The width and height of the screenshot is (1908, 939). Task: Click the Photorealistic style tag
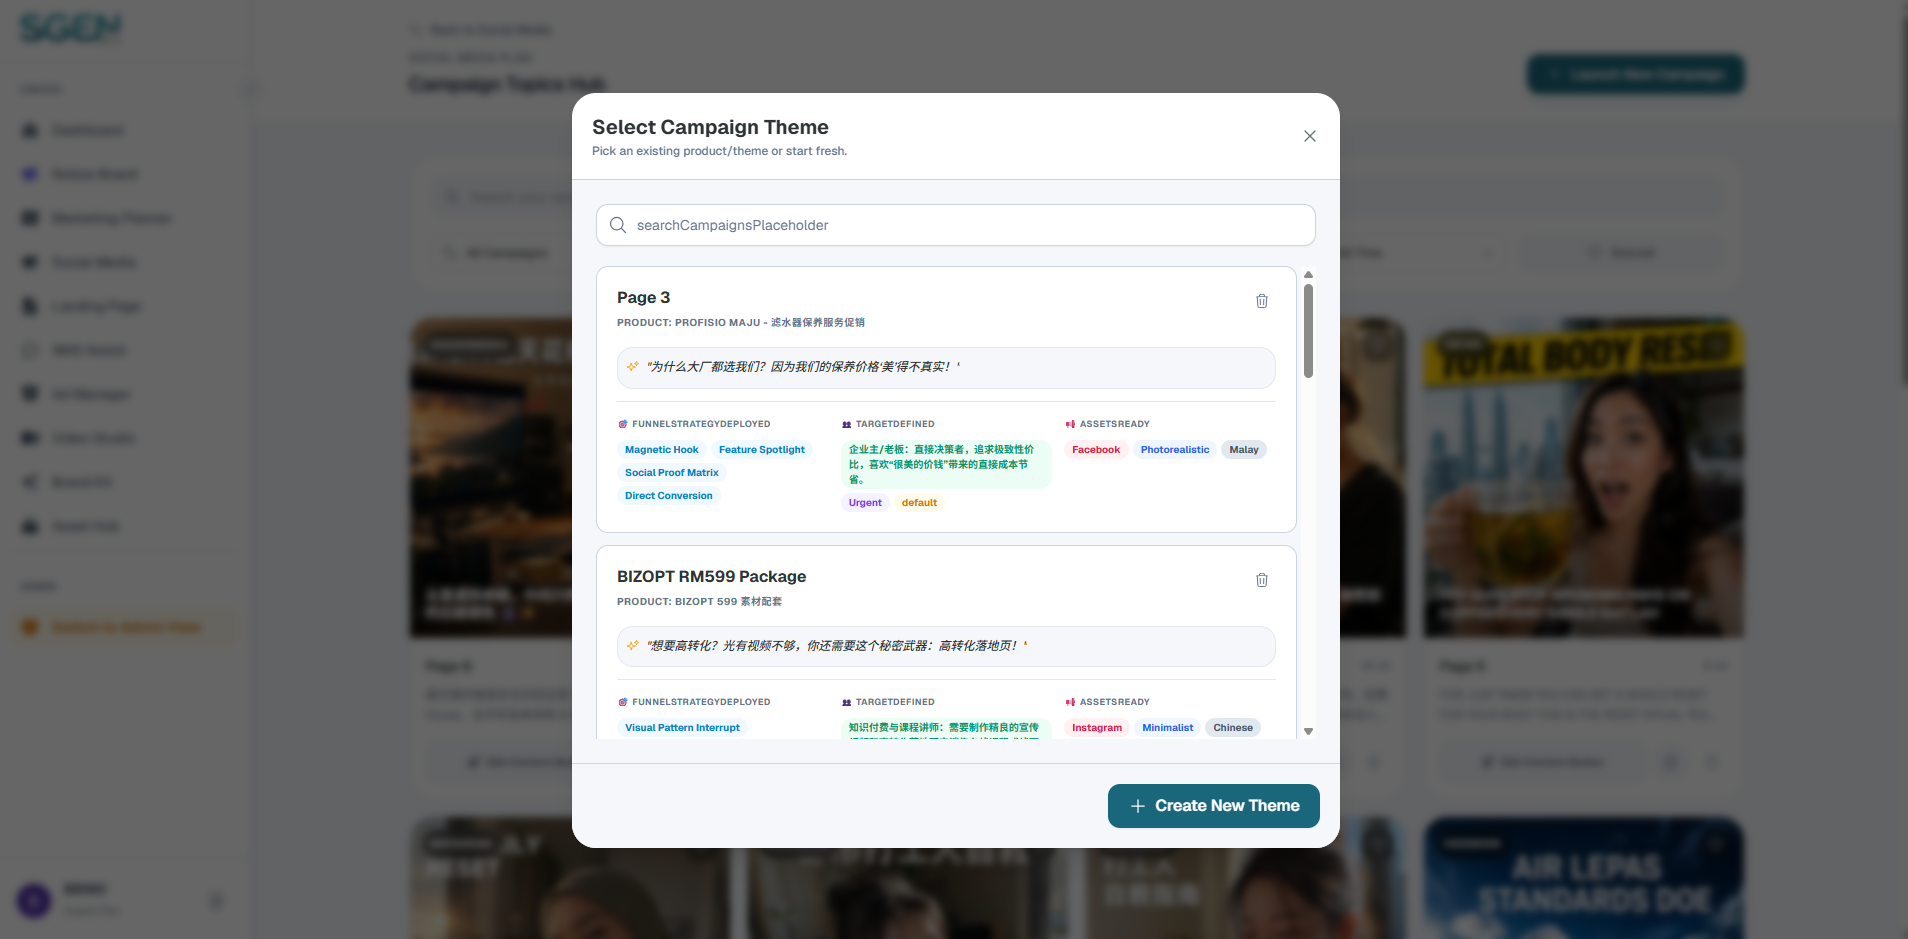click(x=1175, y=450)
